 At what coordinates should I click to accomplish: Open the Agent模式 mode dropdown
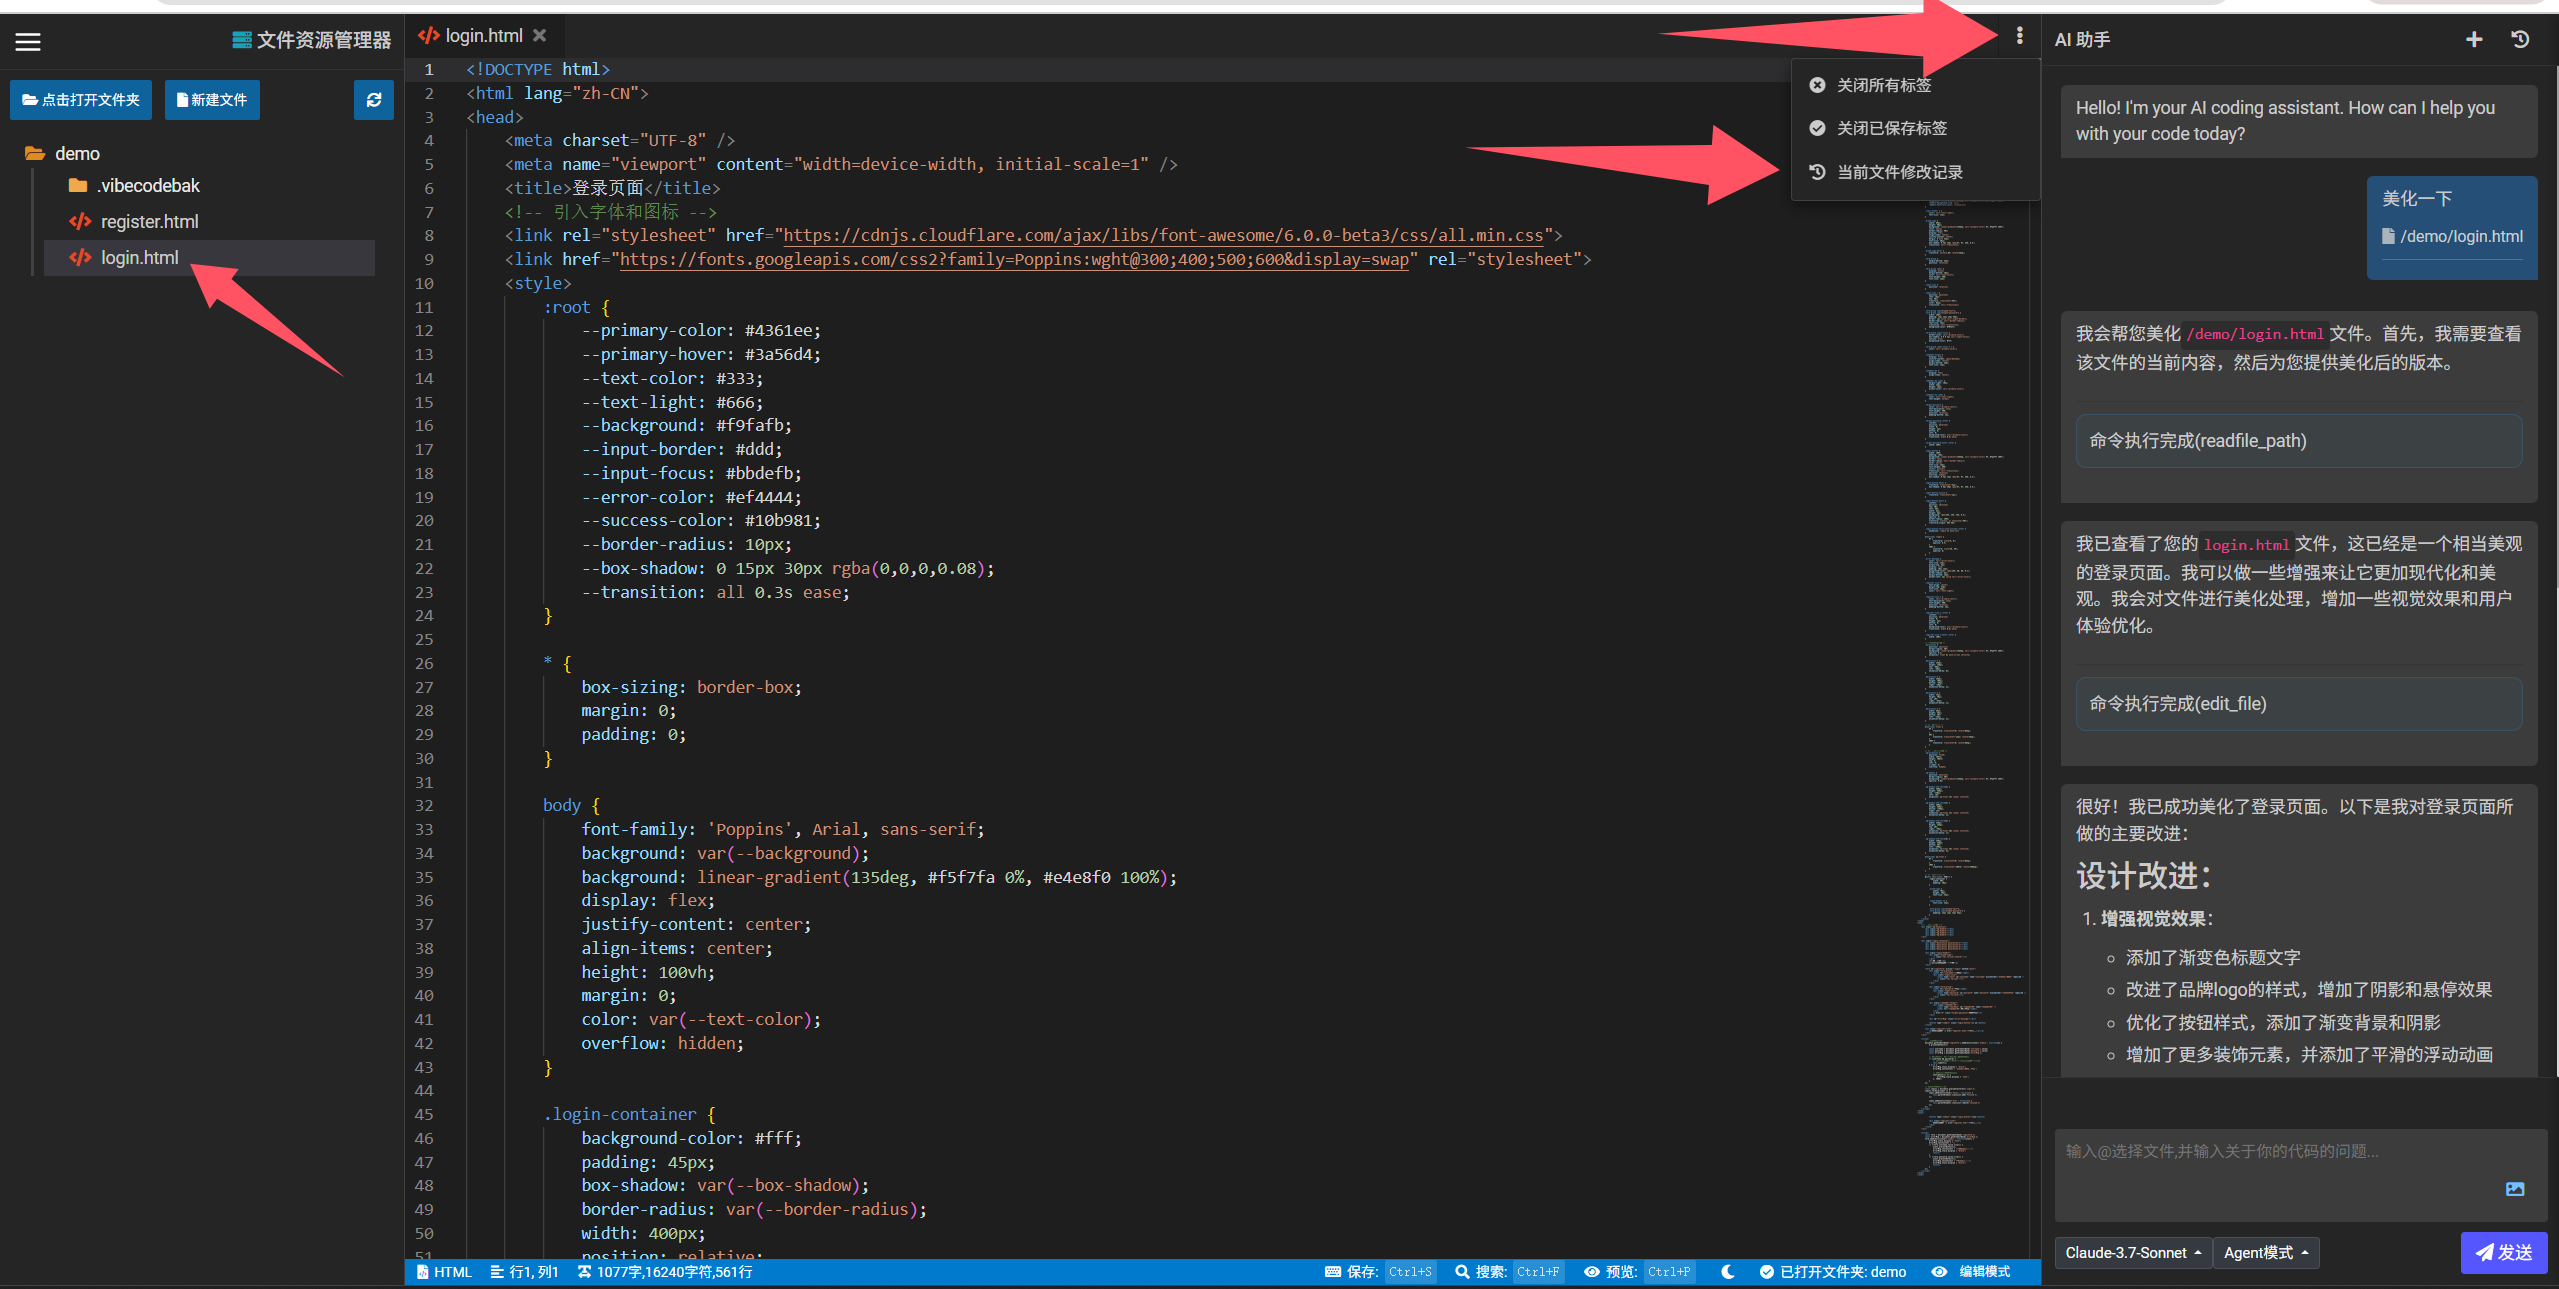(x=2265, y=1253)
